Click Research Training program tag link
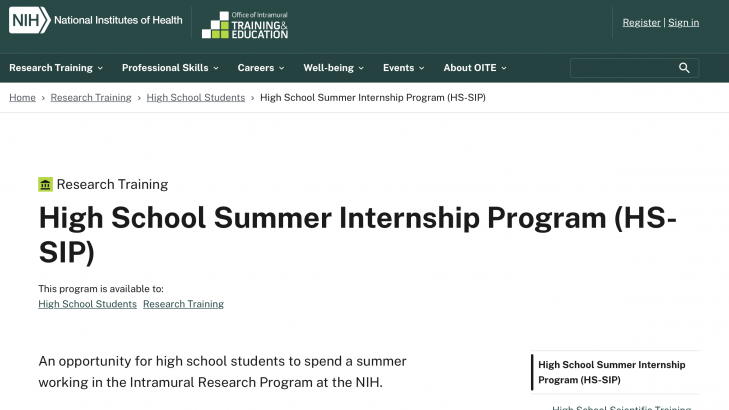Image resolution: width=729 pixels, height=410 pixels. point(183,304)
